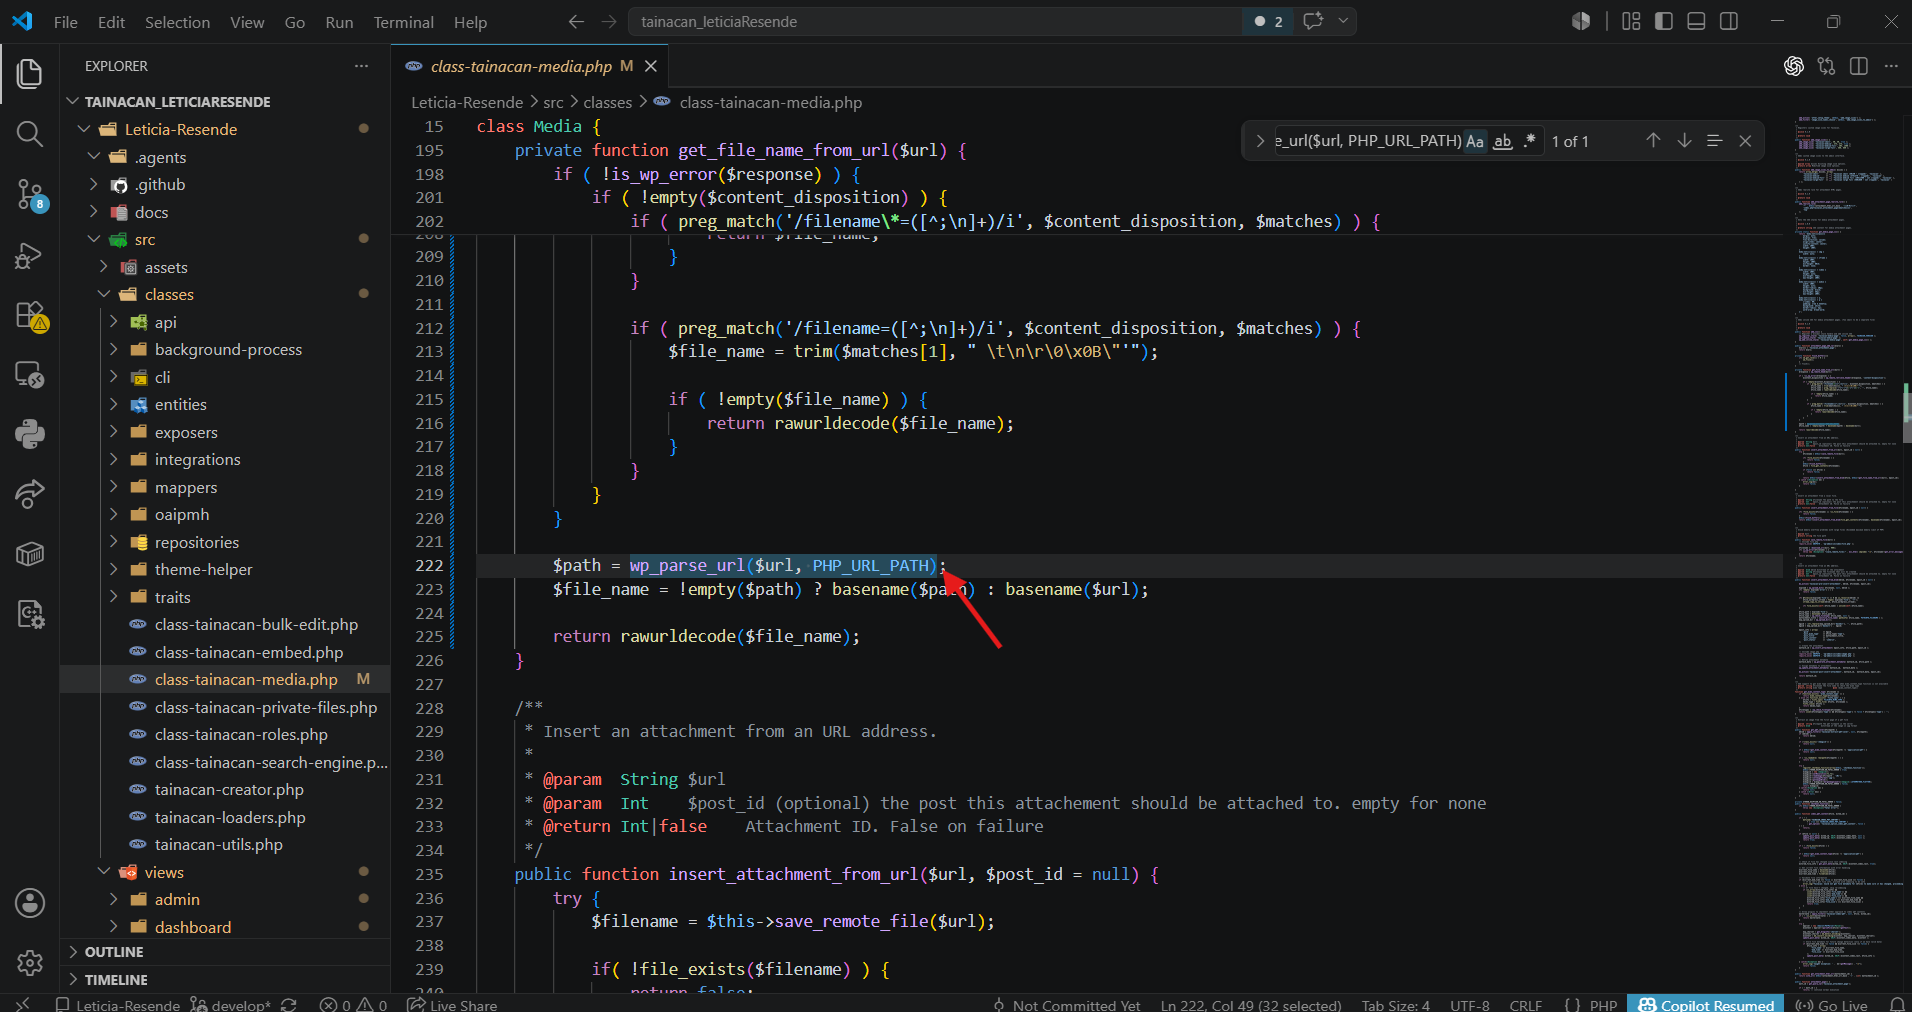1912x1012 pixels.
Task: Collapse the classes folder
Action: [x=104, y=294]
